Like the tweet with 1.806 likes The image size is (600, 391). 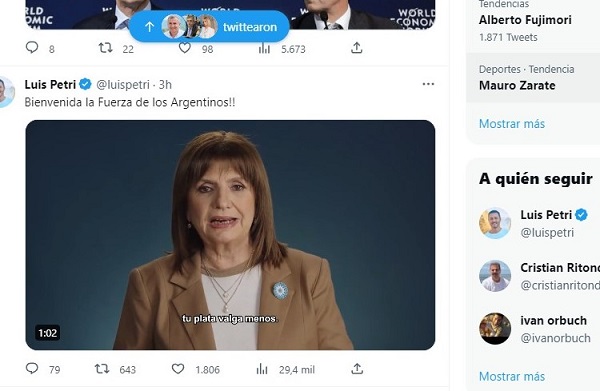(x=178, y=369)
